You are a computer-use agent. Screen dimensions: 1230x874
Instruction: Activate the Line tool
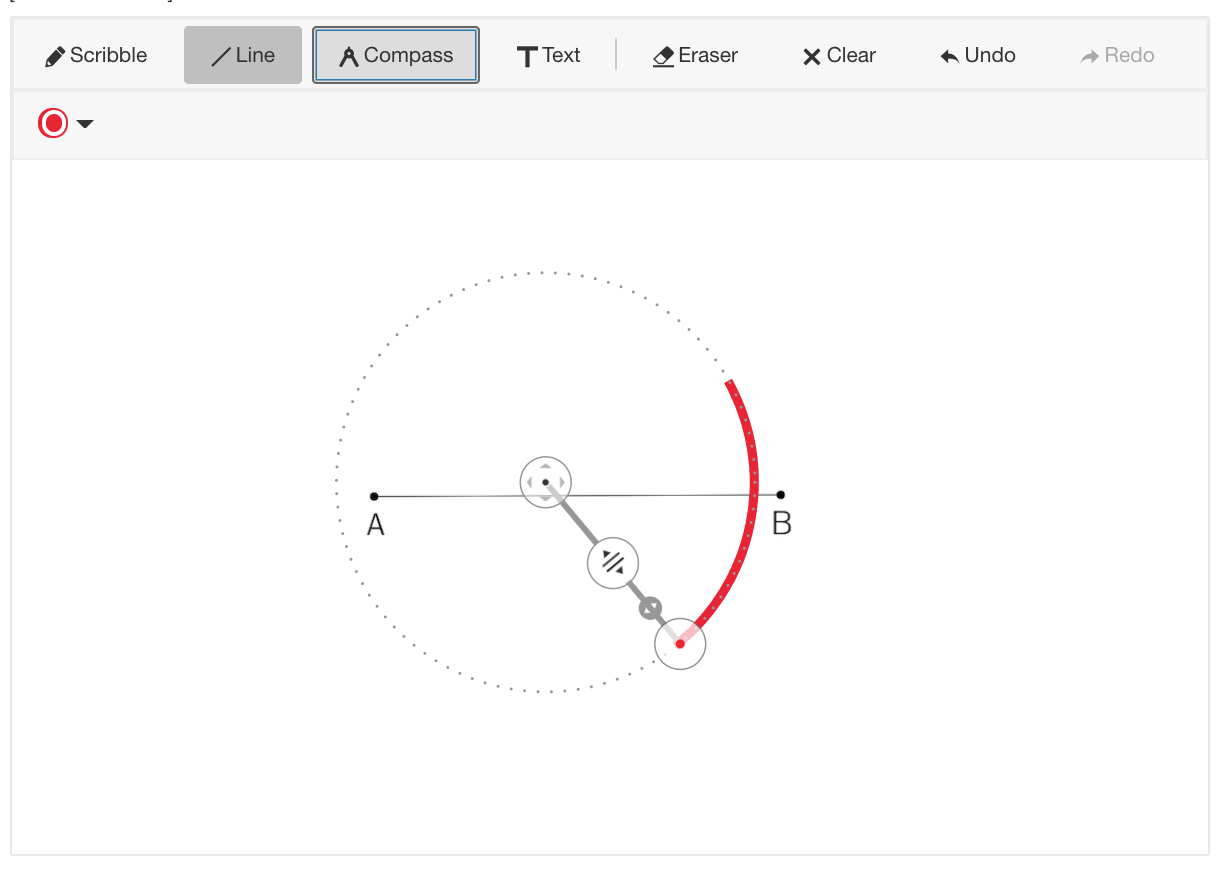[243, 55]
